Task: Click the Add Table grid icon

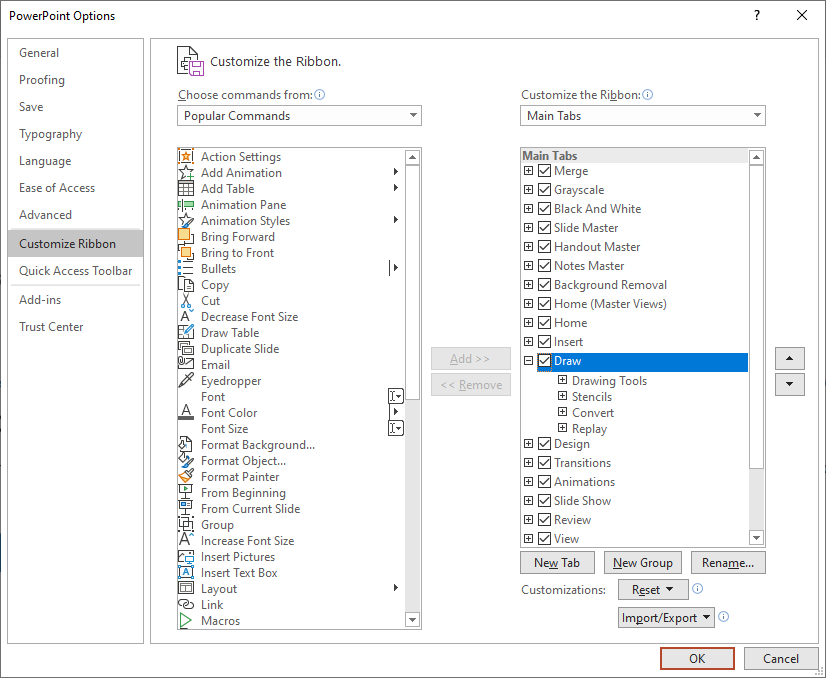Action: click(185, 189)
